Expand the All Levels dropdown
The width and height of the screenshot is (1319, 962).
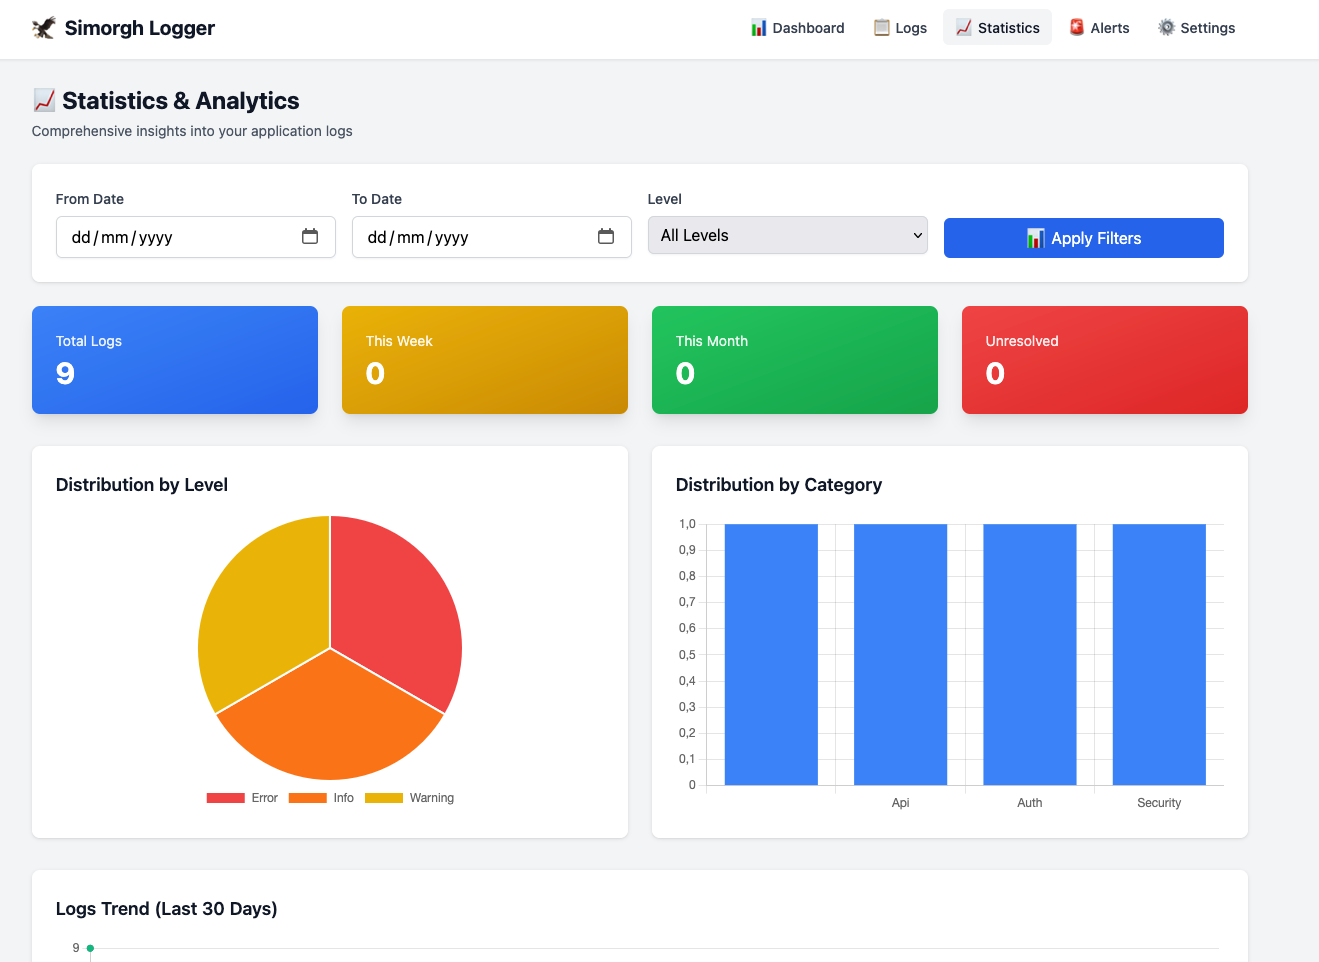[x=788, y=236]
